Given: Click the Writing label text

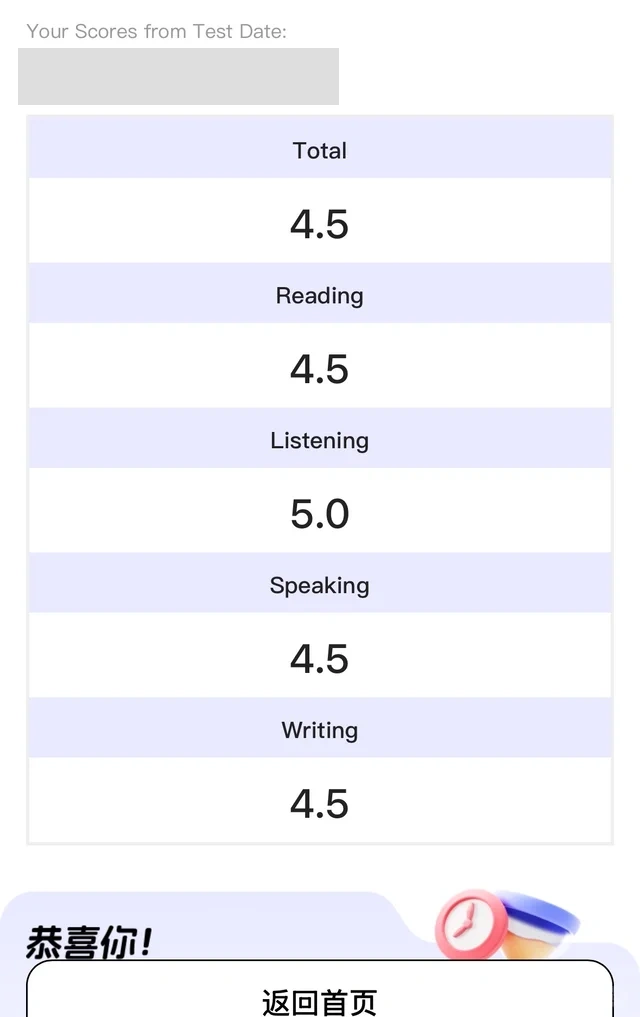Looking at the screenshot, I should [320, 730].
